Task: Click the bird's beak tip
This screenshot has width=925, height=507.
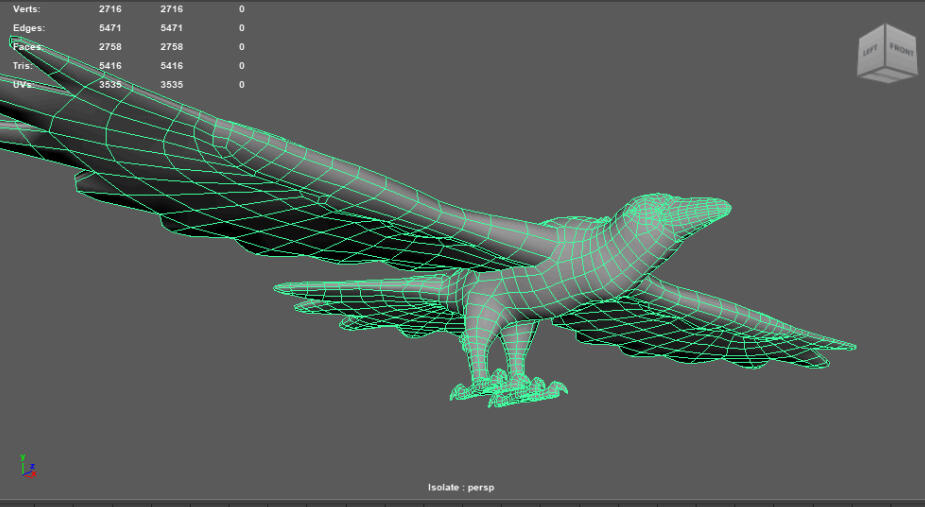Action: tap(726, 207)
